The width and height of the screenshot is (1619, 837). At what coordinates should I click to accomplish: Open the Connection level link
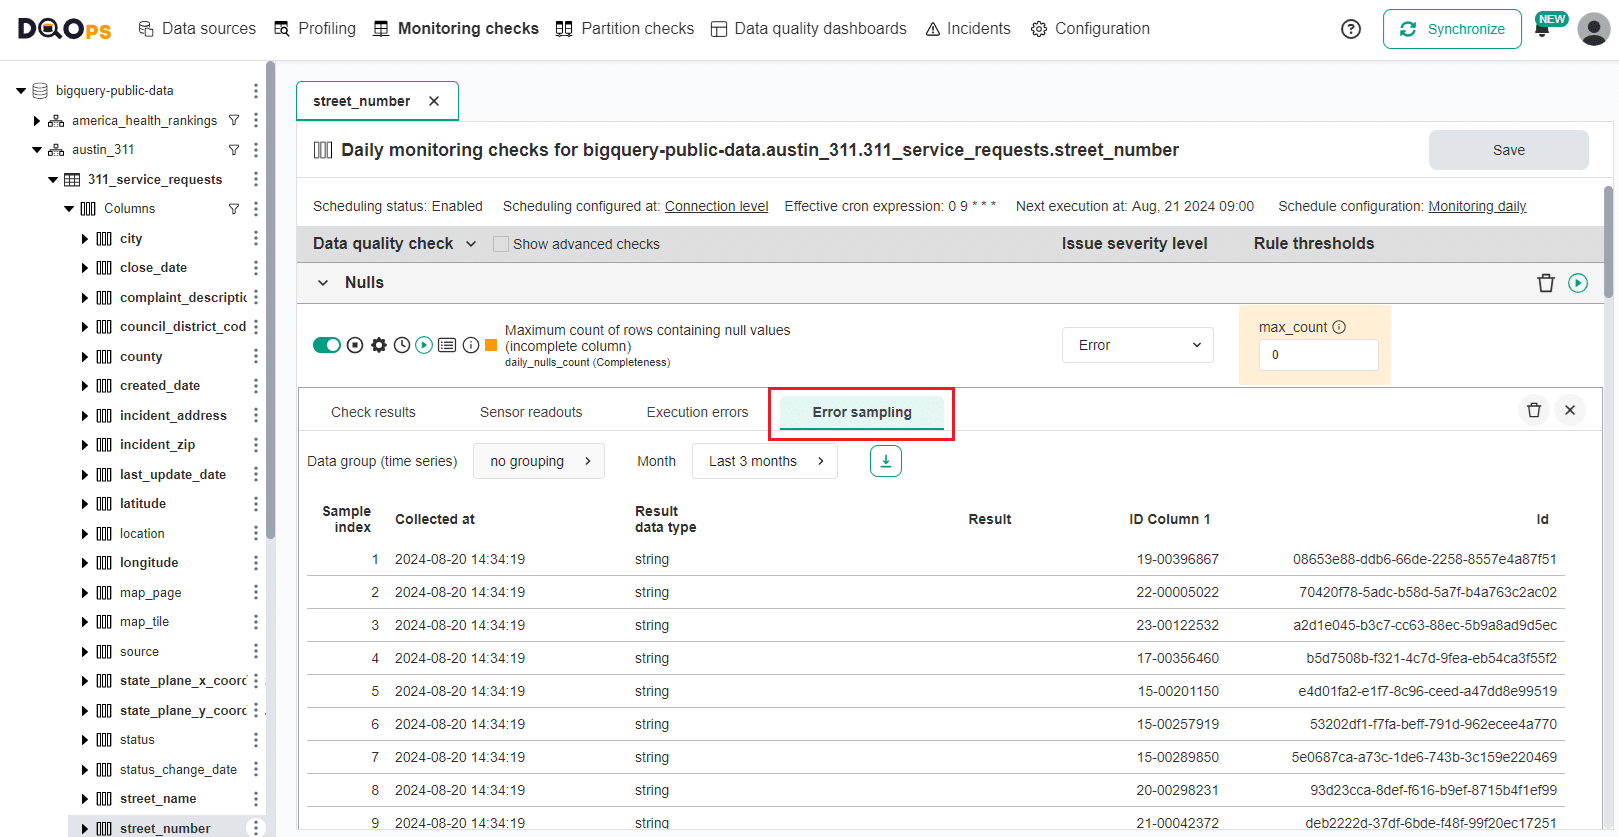click(716, 206)
